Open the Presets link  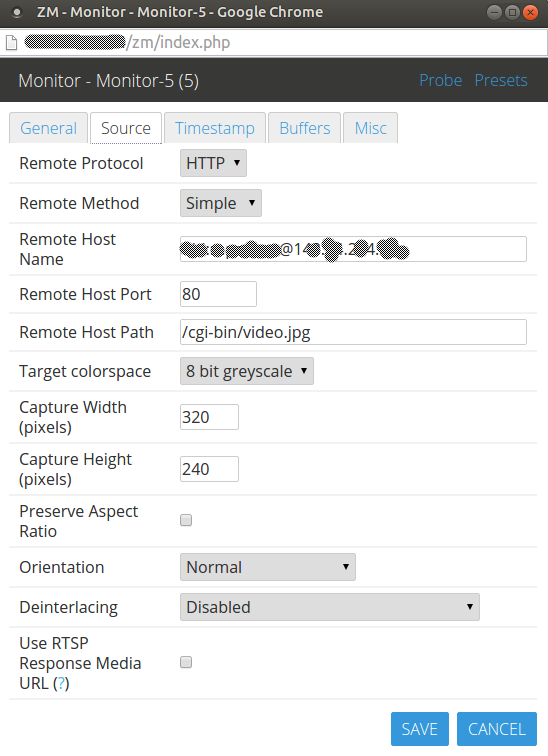(x=501, y=81)
